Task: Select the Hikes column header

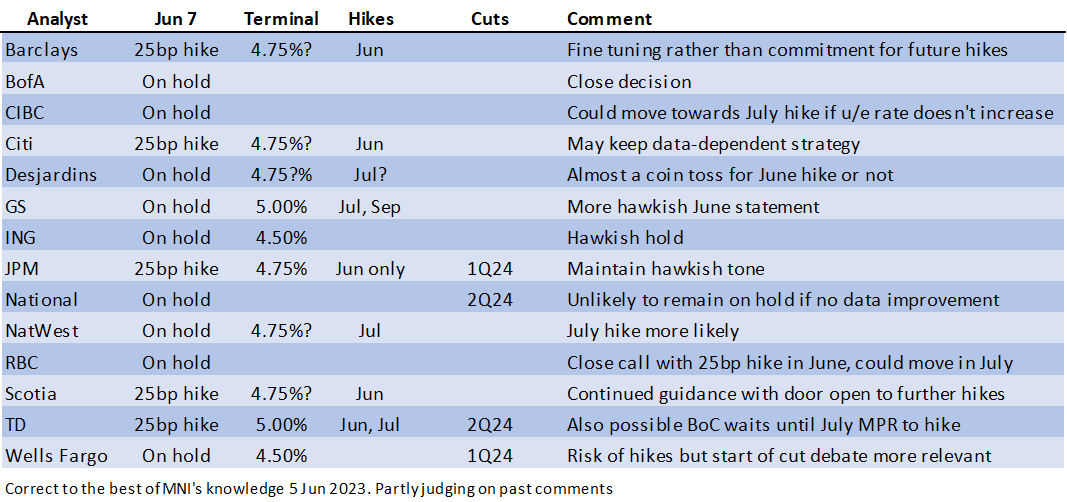Action: point(371,19)
